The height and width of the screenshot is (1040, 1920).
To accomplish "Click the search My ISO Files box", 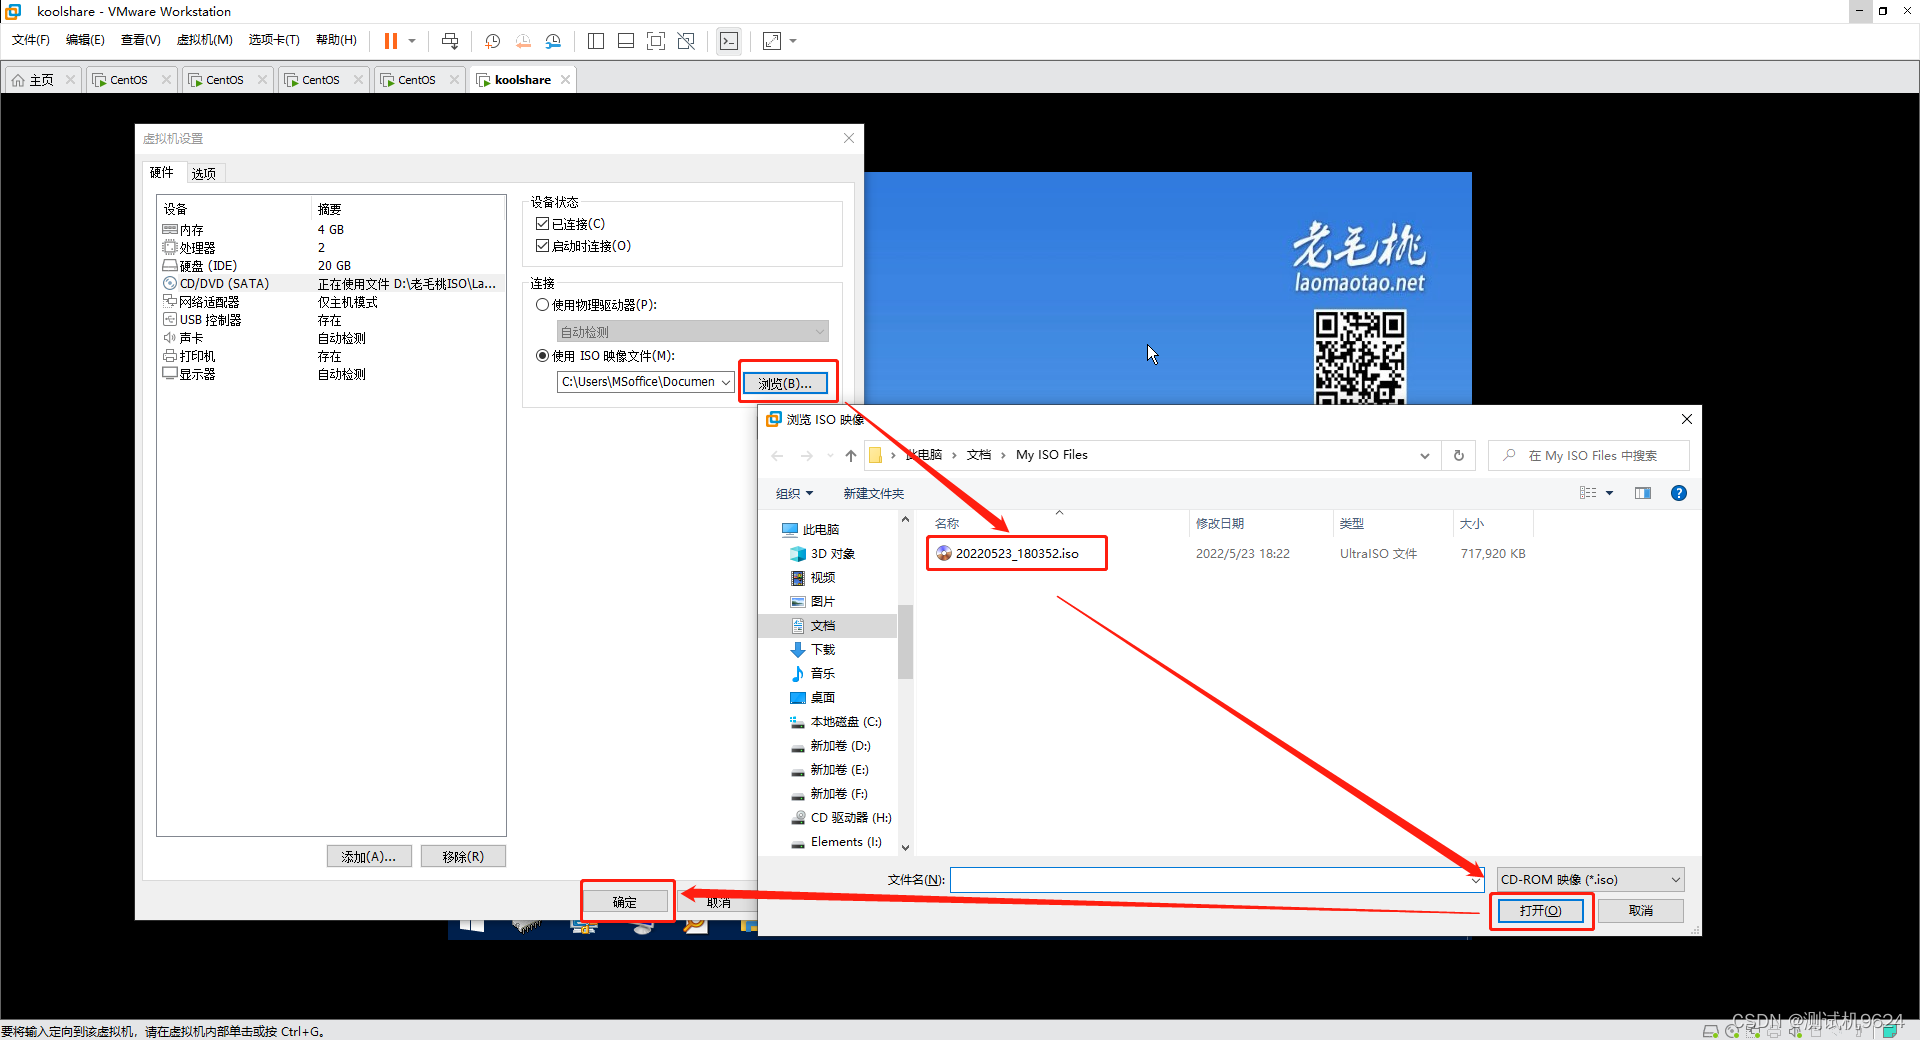I will (x=1589, y=456).
